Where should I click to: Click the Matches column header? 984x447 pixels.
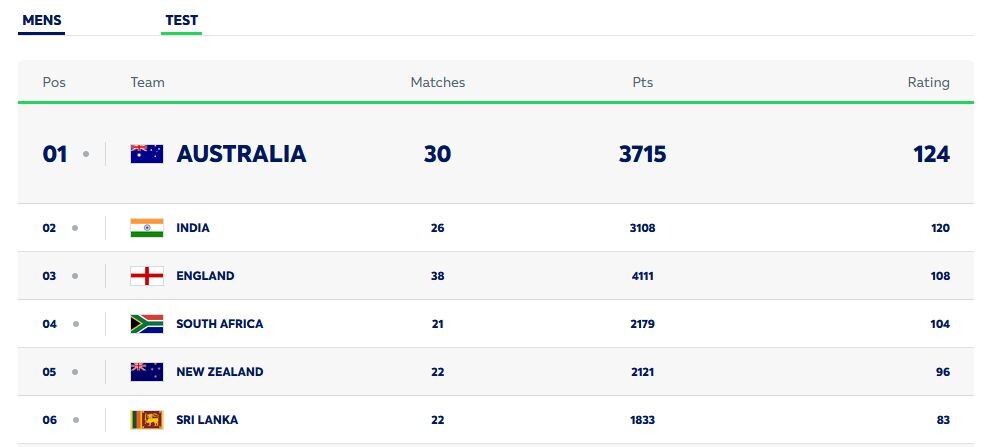[x=438, y=82]
